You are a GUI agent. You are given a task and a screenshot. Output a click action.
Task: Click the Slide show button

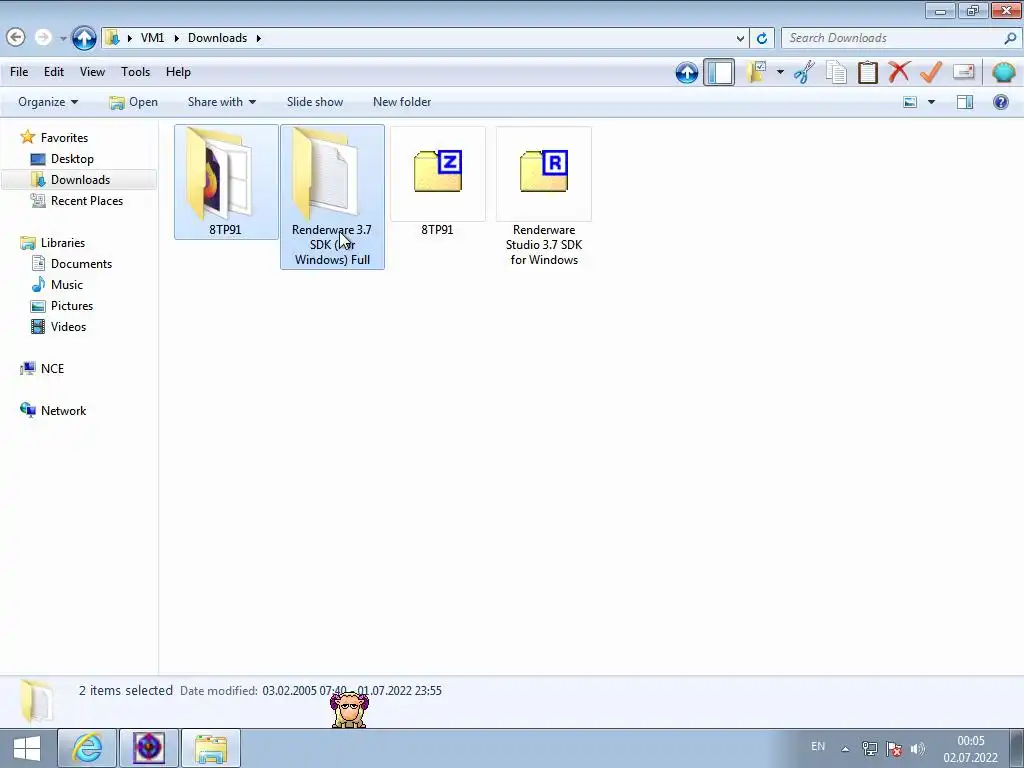click(315, 102)
